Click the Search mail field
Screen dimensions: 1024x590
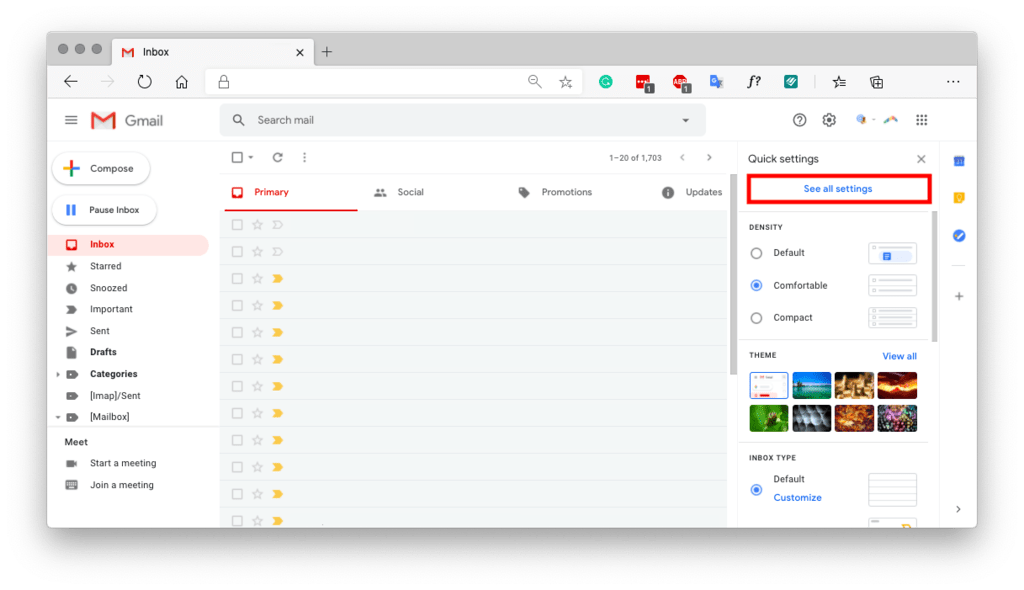[462, 120]
